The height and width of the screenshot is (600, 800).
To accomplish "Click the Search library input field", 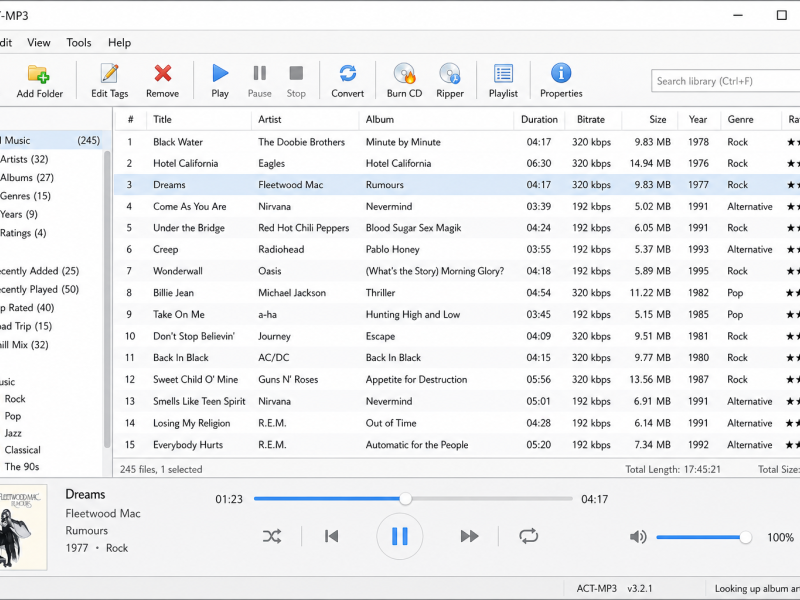I will [x=726, y=81].
